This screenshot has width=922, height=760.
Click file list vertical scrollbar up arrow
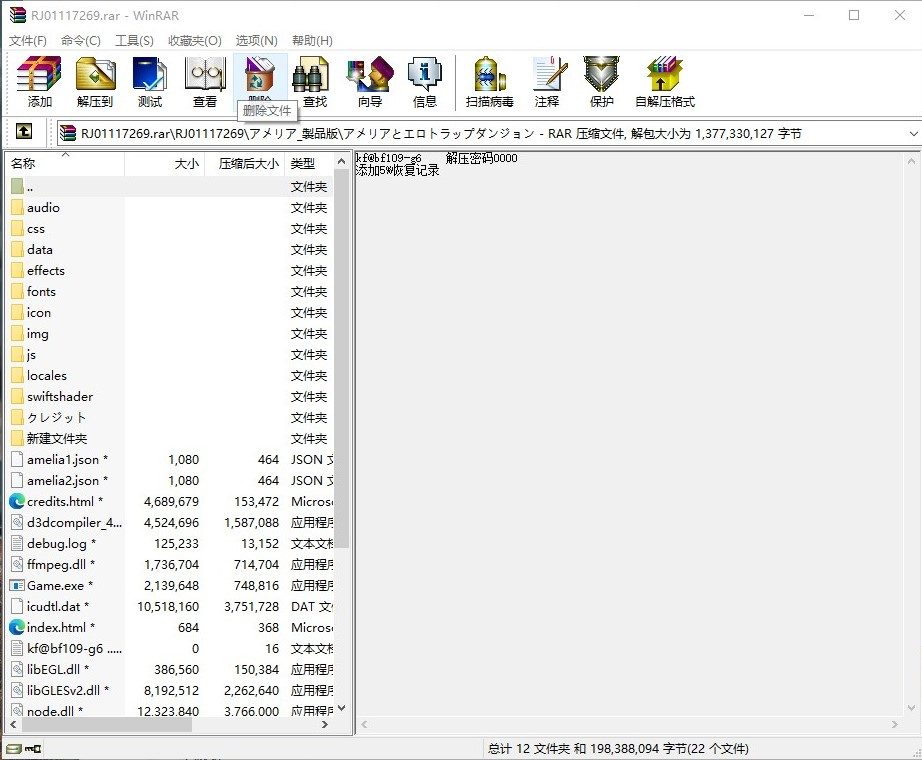pyautogui.click(x=342, y=161)
